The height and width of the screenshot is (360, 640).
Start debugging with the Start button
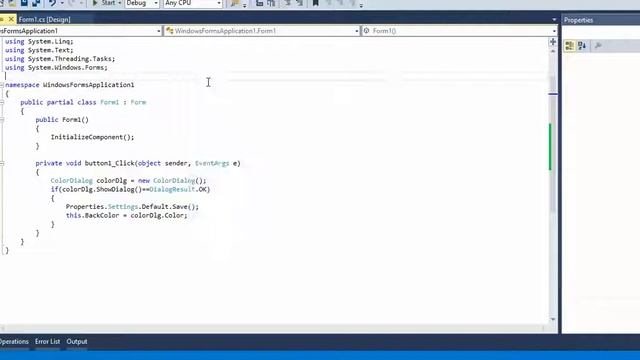point(104,3)
